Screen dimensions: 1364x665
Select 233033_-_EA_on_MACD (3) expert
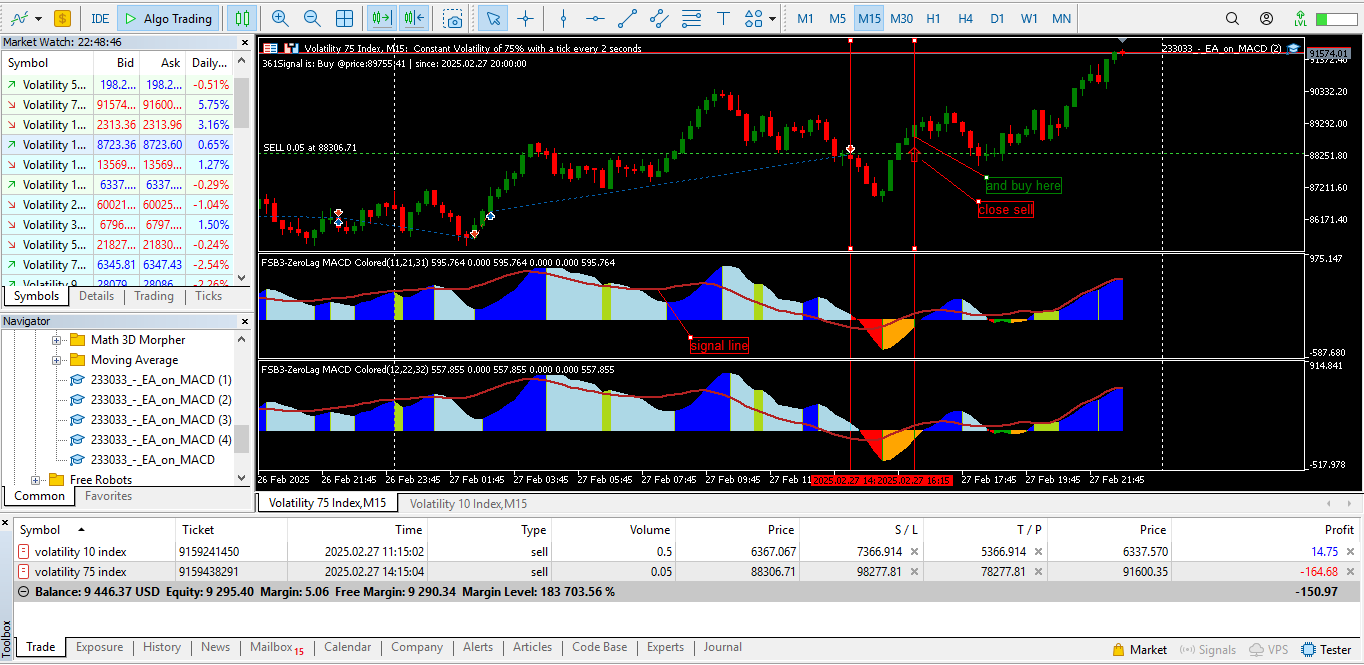160,420
